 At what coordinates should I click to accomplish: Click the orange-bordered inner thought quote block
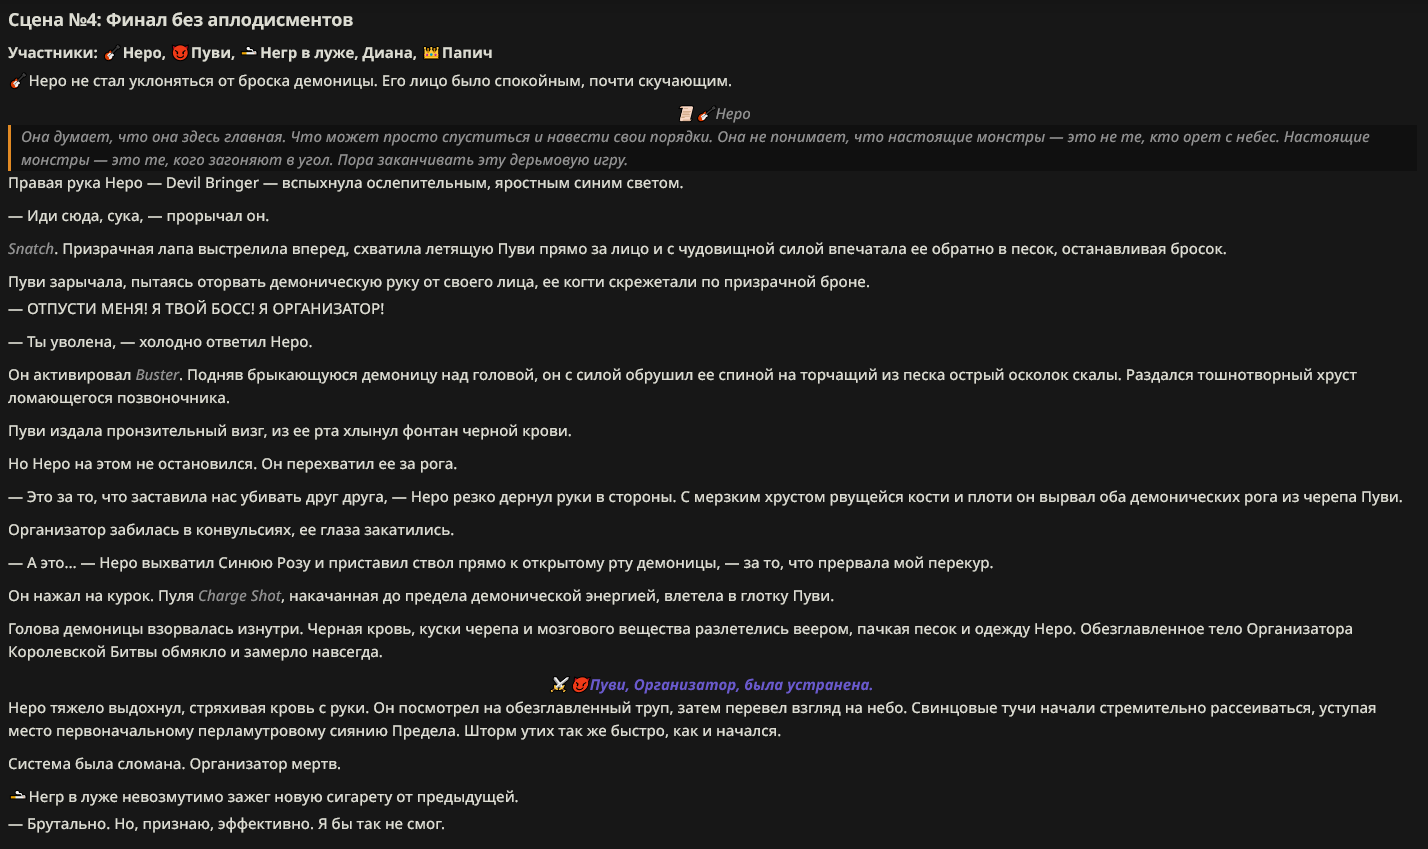point(713,148)
